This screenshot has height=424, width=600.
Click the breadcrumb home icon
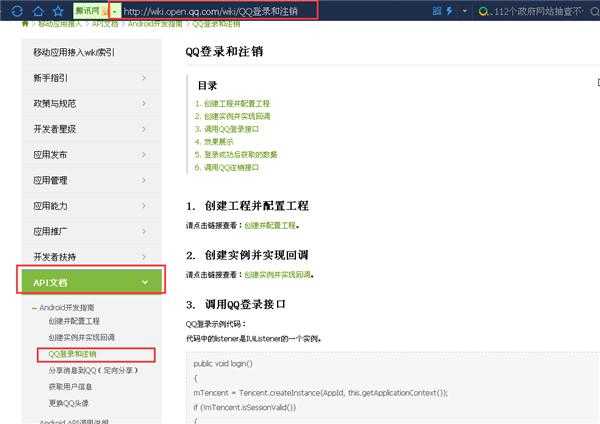(x=25, y=24)
